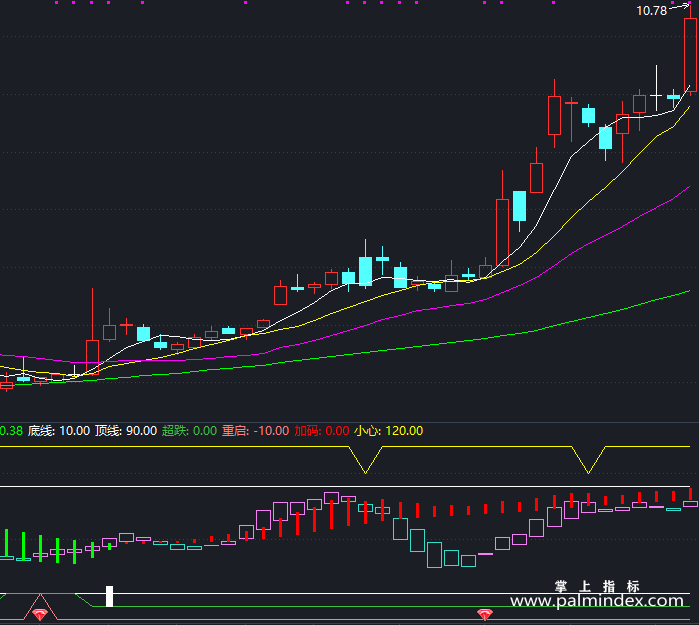699x625 pixels.
Task: Click the 重启: -10.00 indicator value
Action: (256, 431)
